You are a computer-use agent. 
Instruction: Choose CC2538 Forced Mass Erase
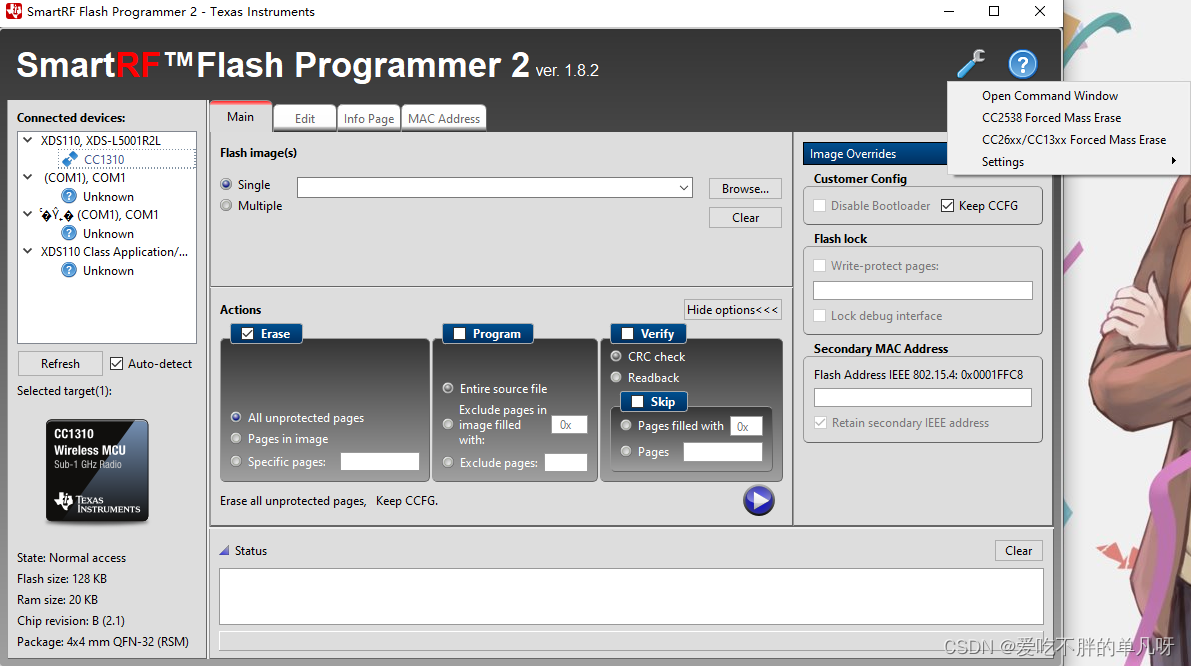click(1051, 118)
